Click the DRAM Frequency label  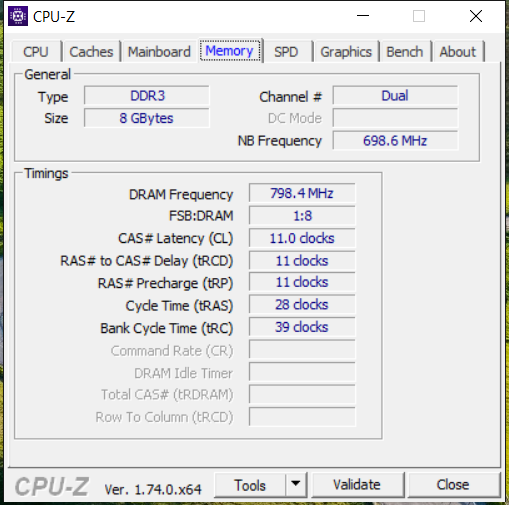181,195
